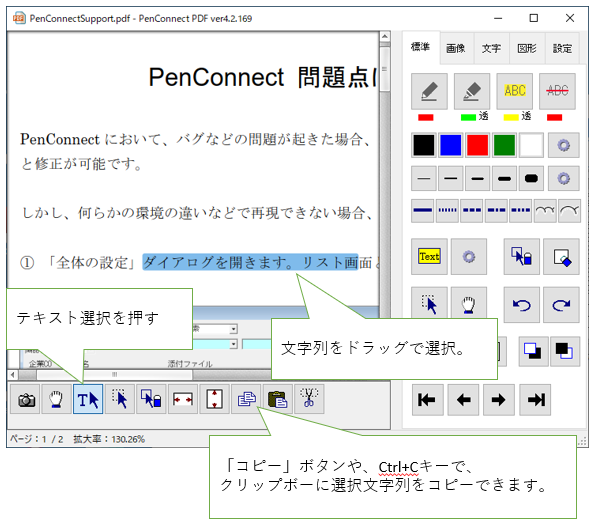The height and width of the screenshot is (527, 597).
Task: Pick the green color swatch
Action: point(504,145)
